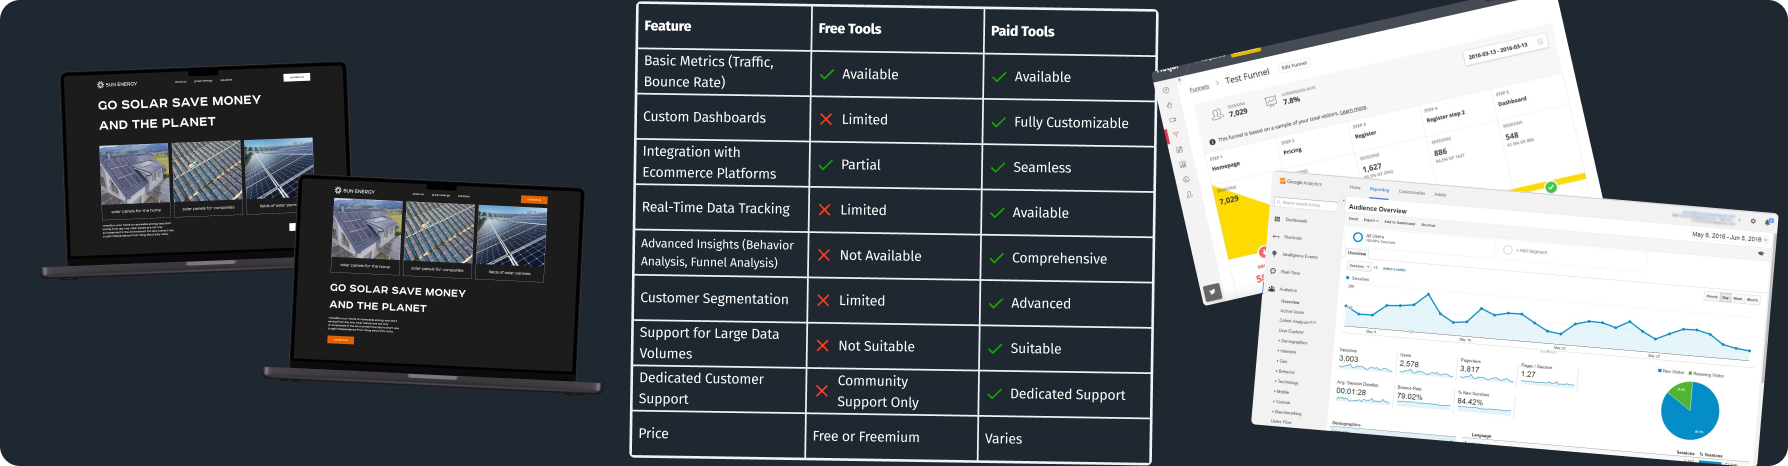The image size is (1788, 466).
Task: Switch to the Reporting tab in Analytics
Action: pos(1379,190)
